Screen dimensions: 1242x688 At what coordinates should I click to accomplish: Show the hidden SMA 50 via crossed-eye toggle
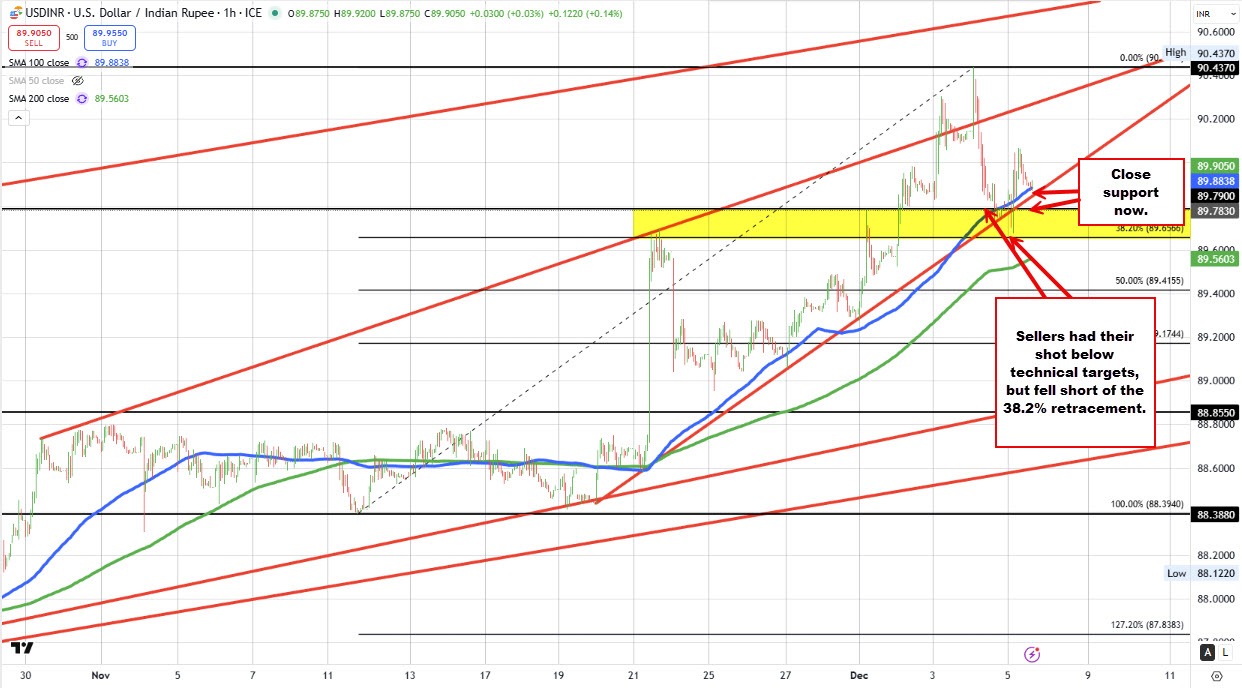coord(77,80)
